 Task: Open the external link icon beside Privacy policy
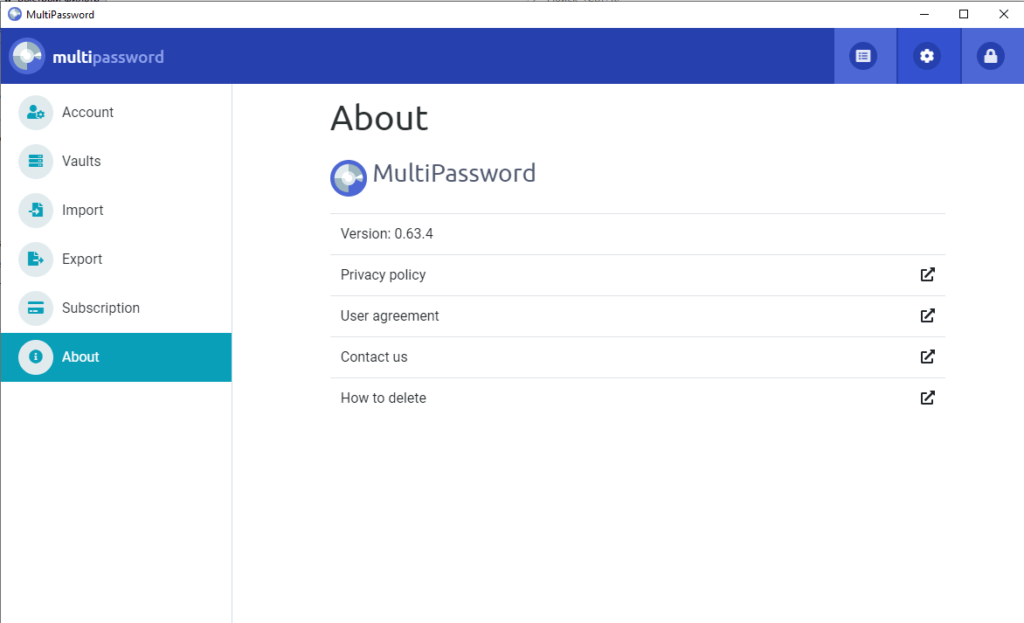[x=927, y=274]
